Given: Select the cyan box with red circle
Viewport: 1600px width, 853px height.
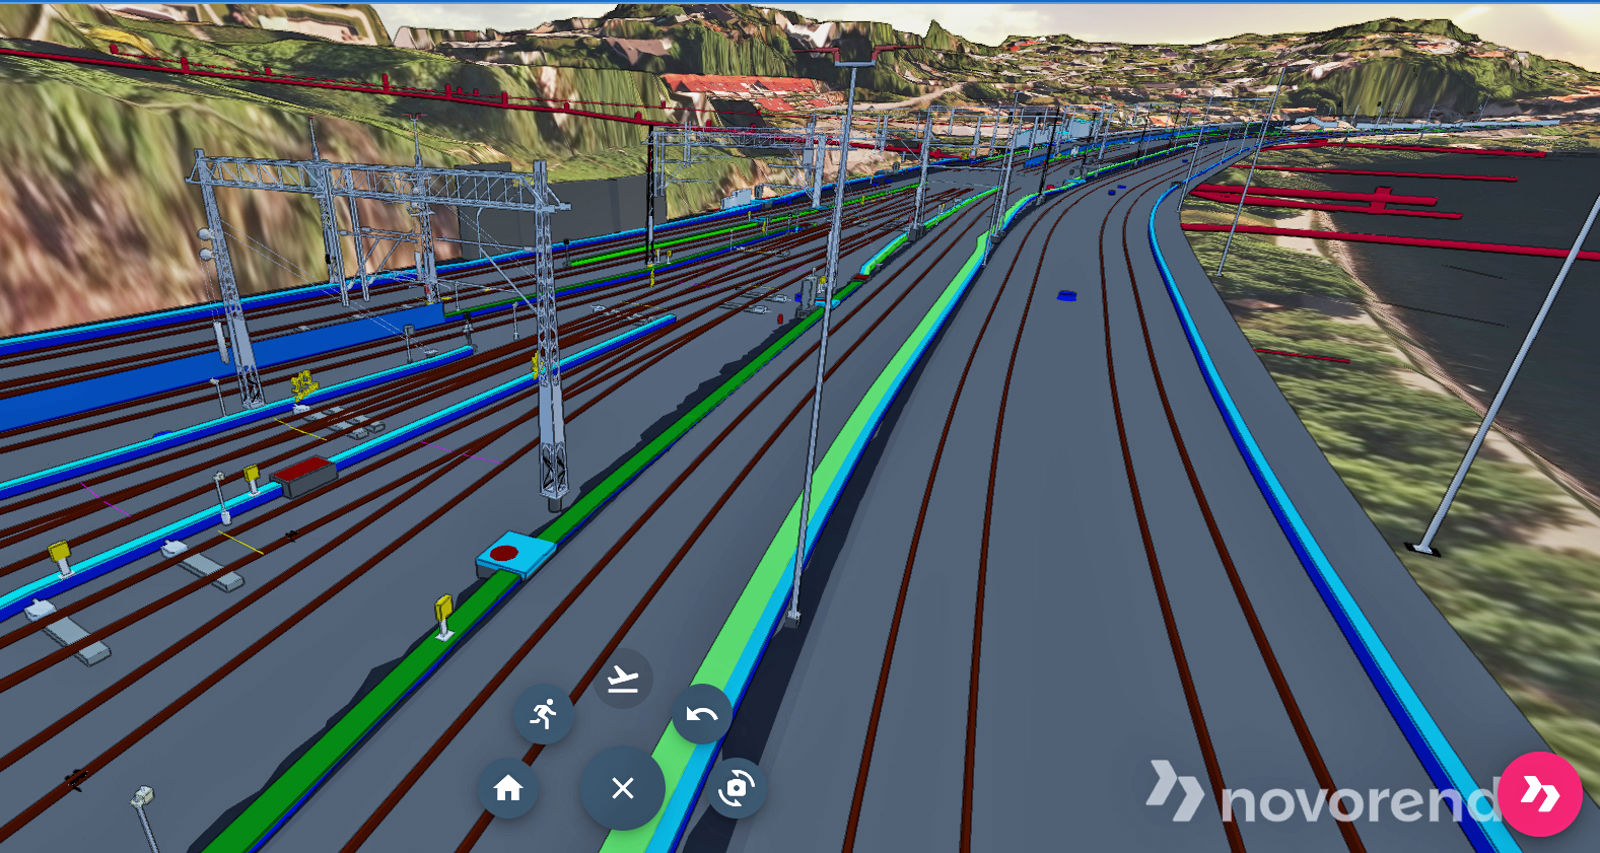Looking at the screenshot, I should click(x=514, y=555).
